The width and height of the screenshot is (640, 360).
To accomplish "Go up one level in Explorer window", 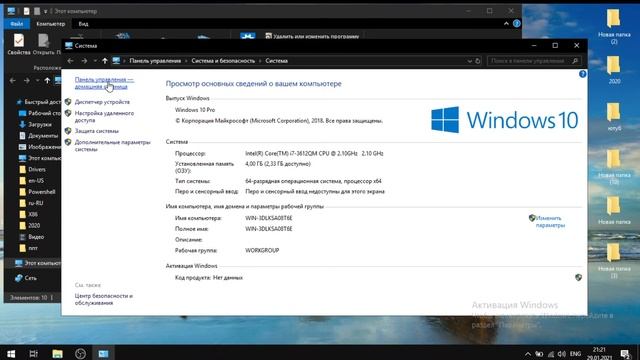I will click(x=47, y=80).
